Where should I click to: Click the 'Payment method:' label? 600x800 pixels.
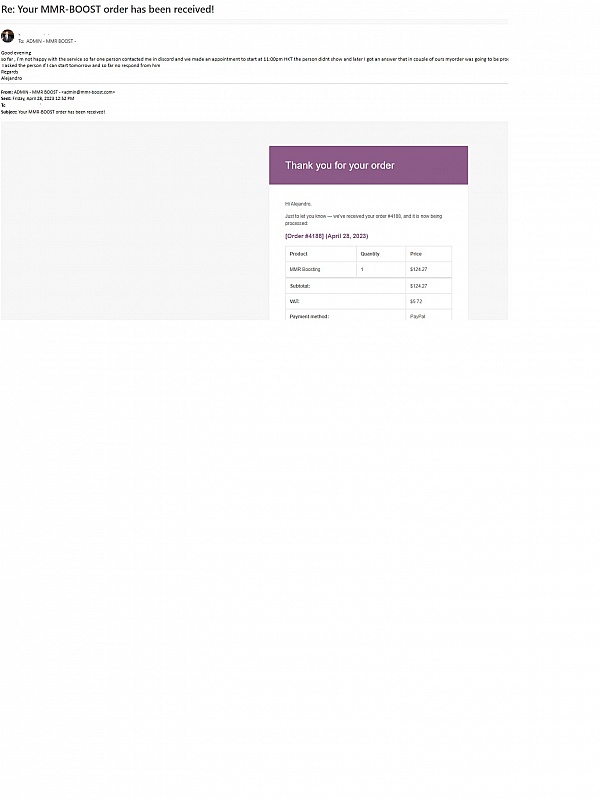point(309,316)
